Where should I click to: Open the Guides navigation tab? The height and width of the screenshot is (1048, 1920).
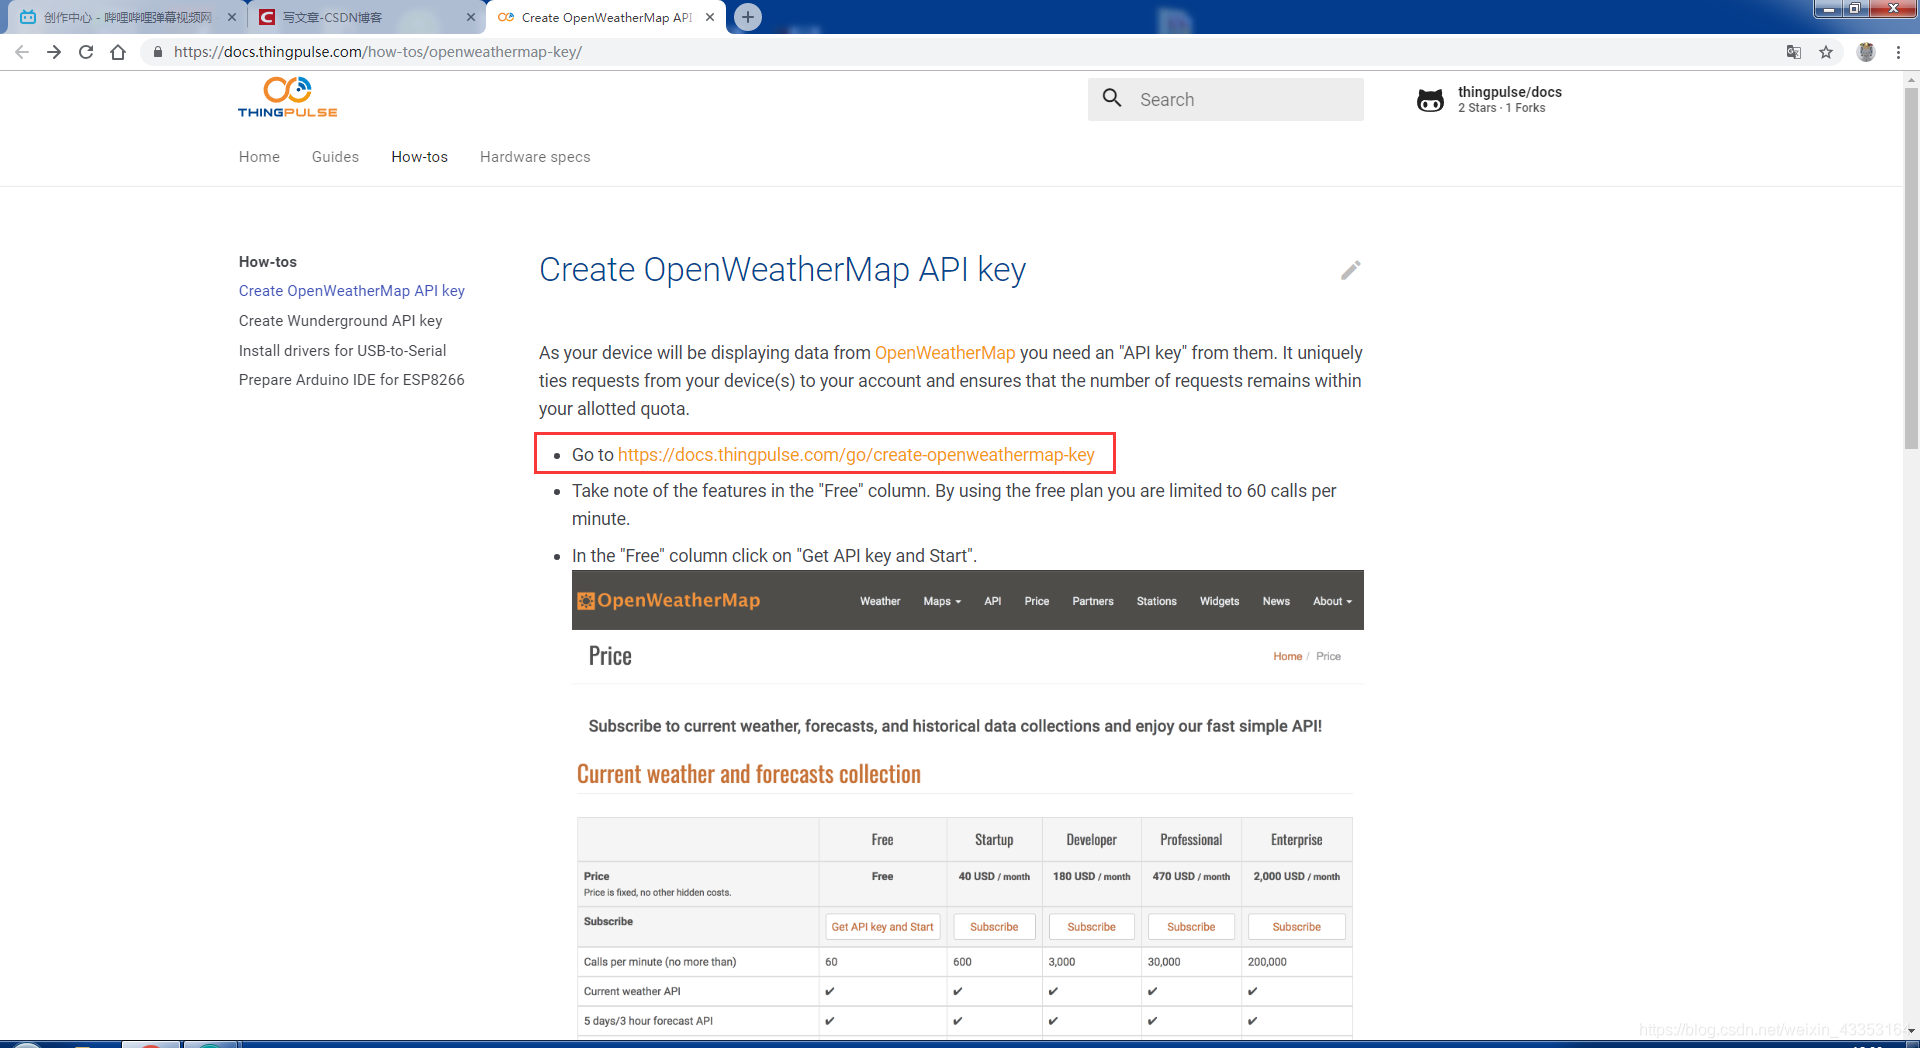click(x=335, y=157)
